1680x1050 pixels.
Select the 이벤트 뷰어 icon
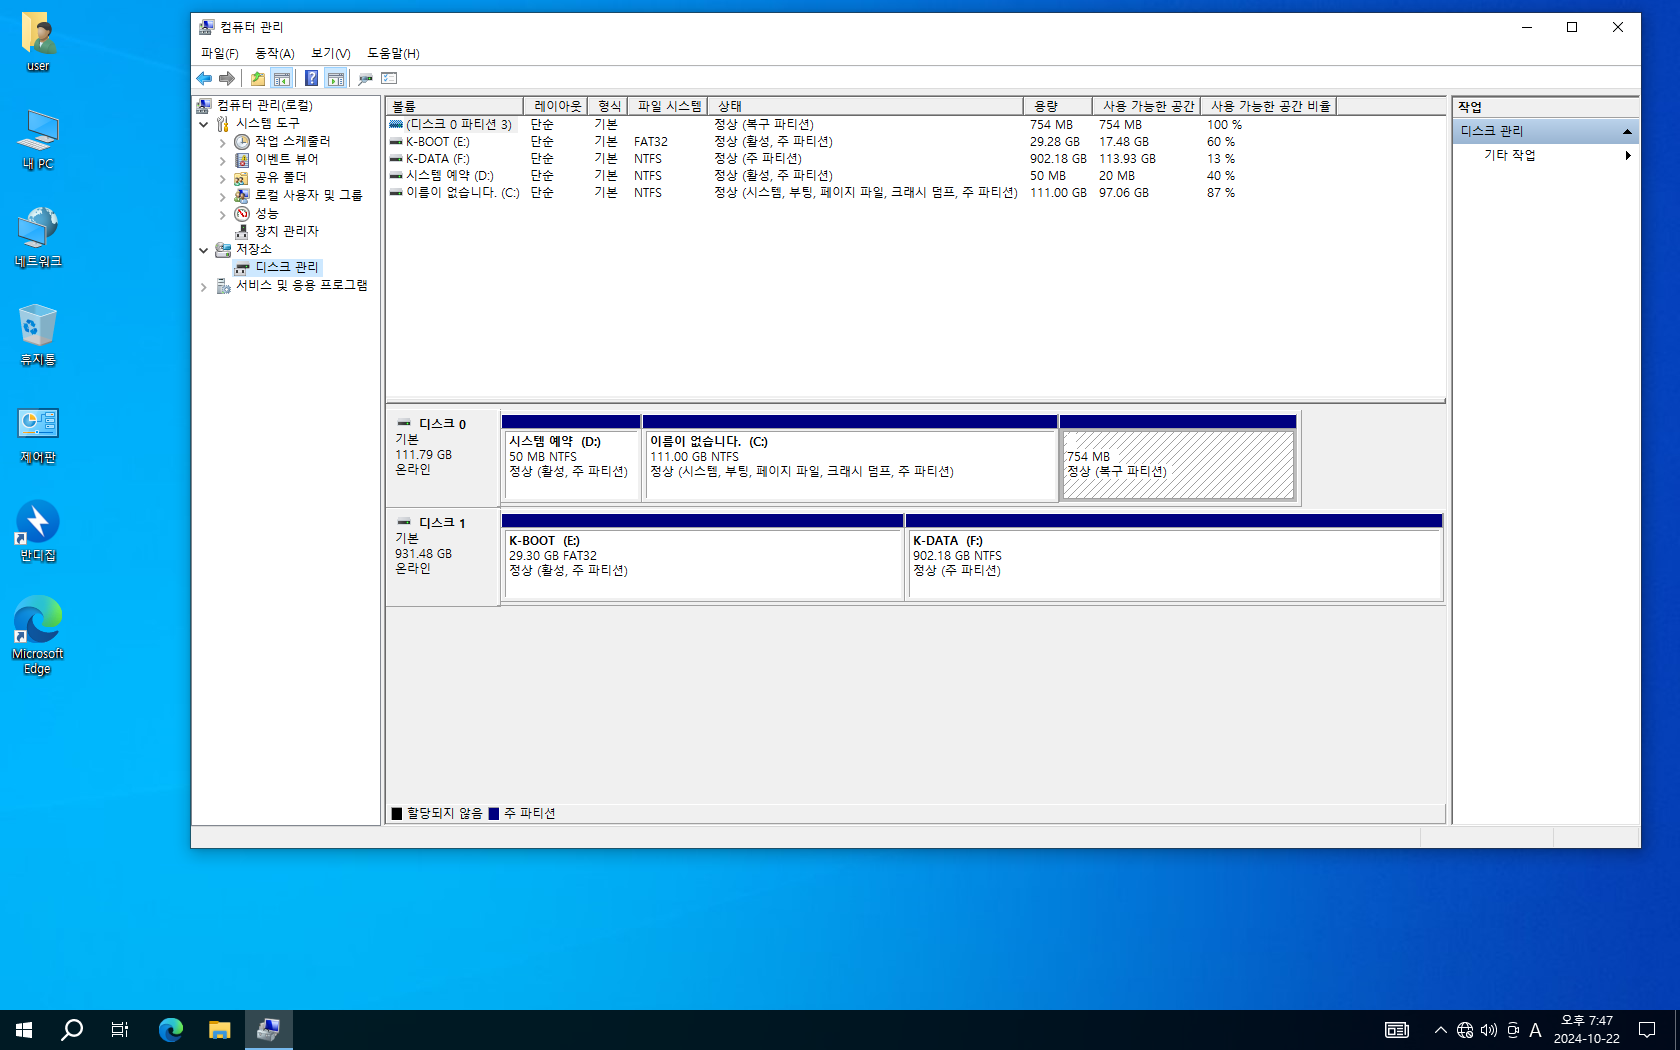click(x=242, y=160)
